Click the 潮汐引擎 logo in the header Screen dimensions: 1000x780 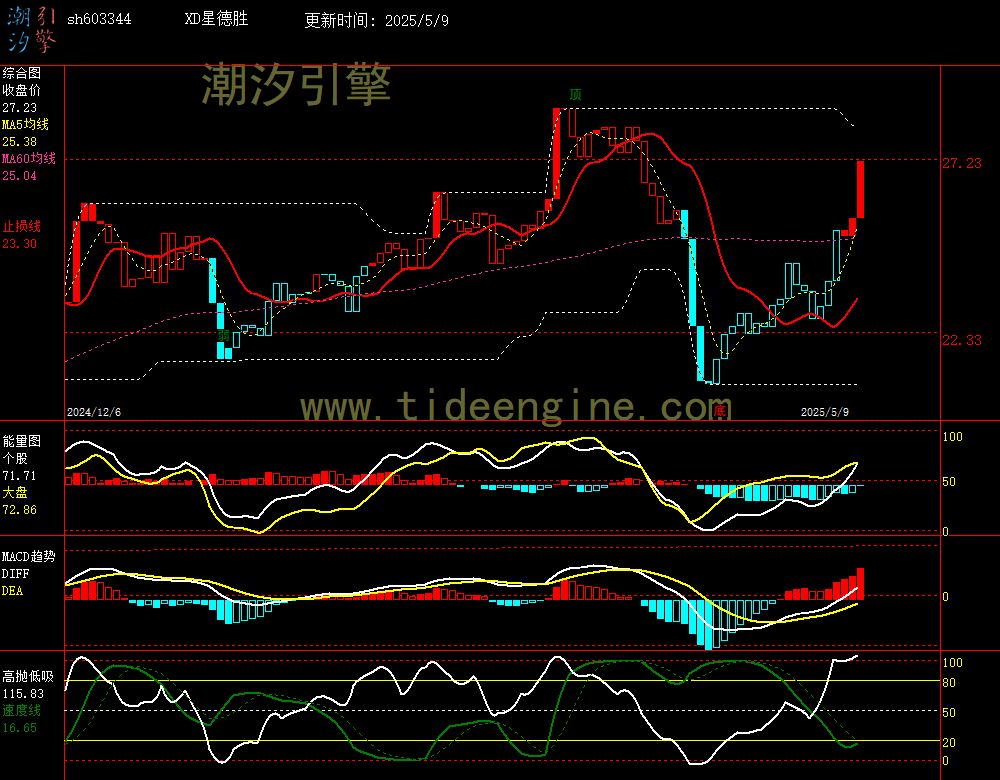pyautogui.click(x=32, y=29)
